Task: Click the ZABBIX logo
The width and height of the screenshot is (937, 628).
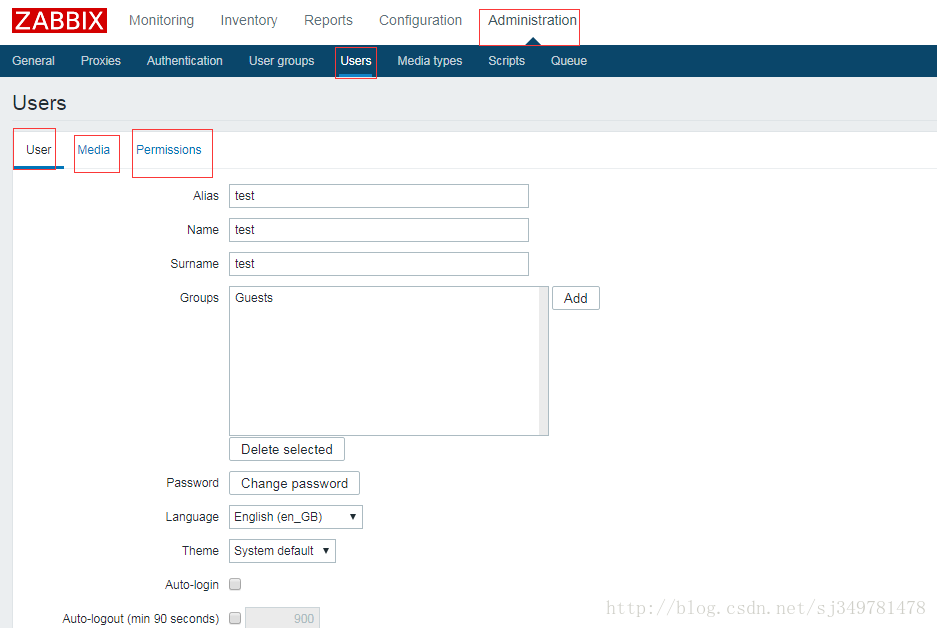Action: pos(59,20)
